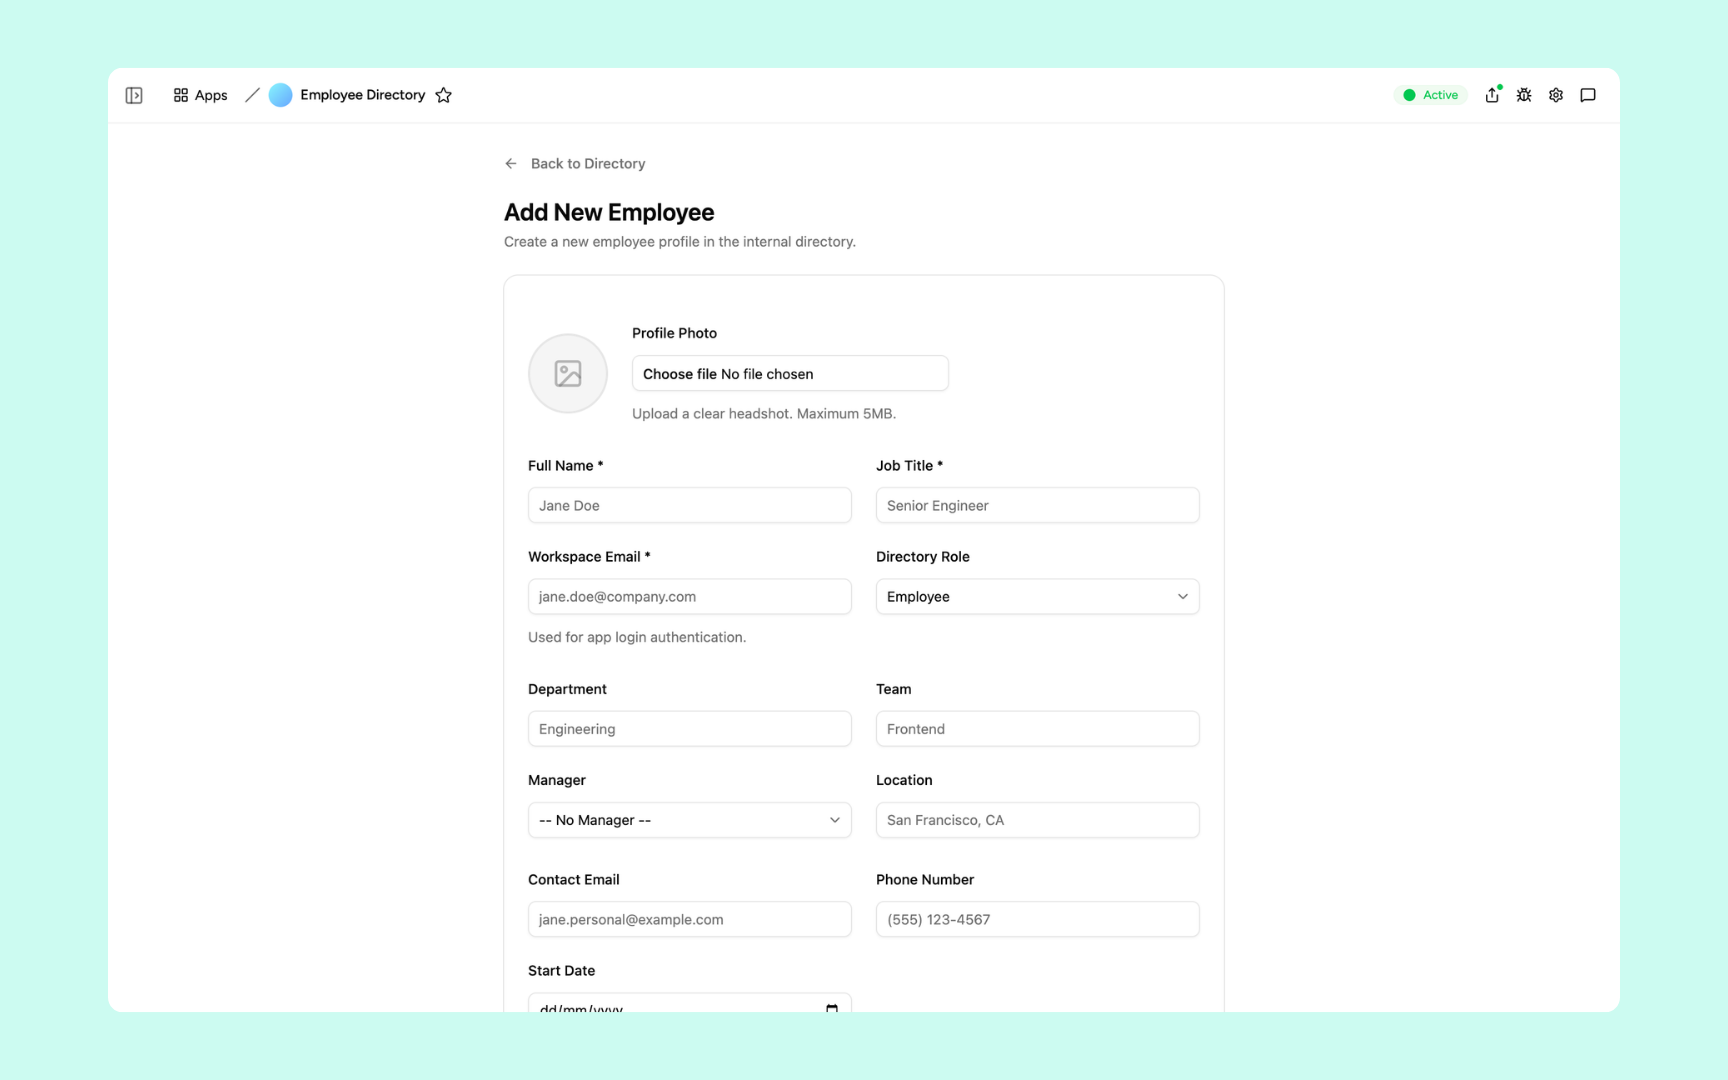Focus the Location field
The image size is (1728, 1080).
pyautogui.click(x=1038, y=820)
